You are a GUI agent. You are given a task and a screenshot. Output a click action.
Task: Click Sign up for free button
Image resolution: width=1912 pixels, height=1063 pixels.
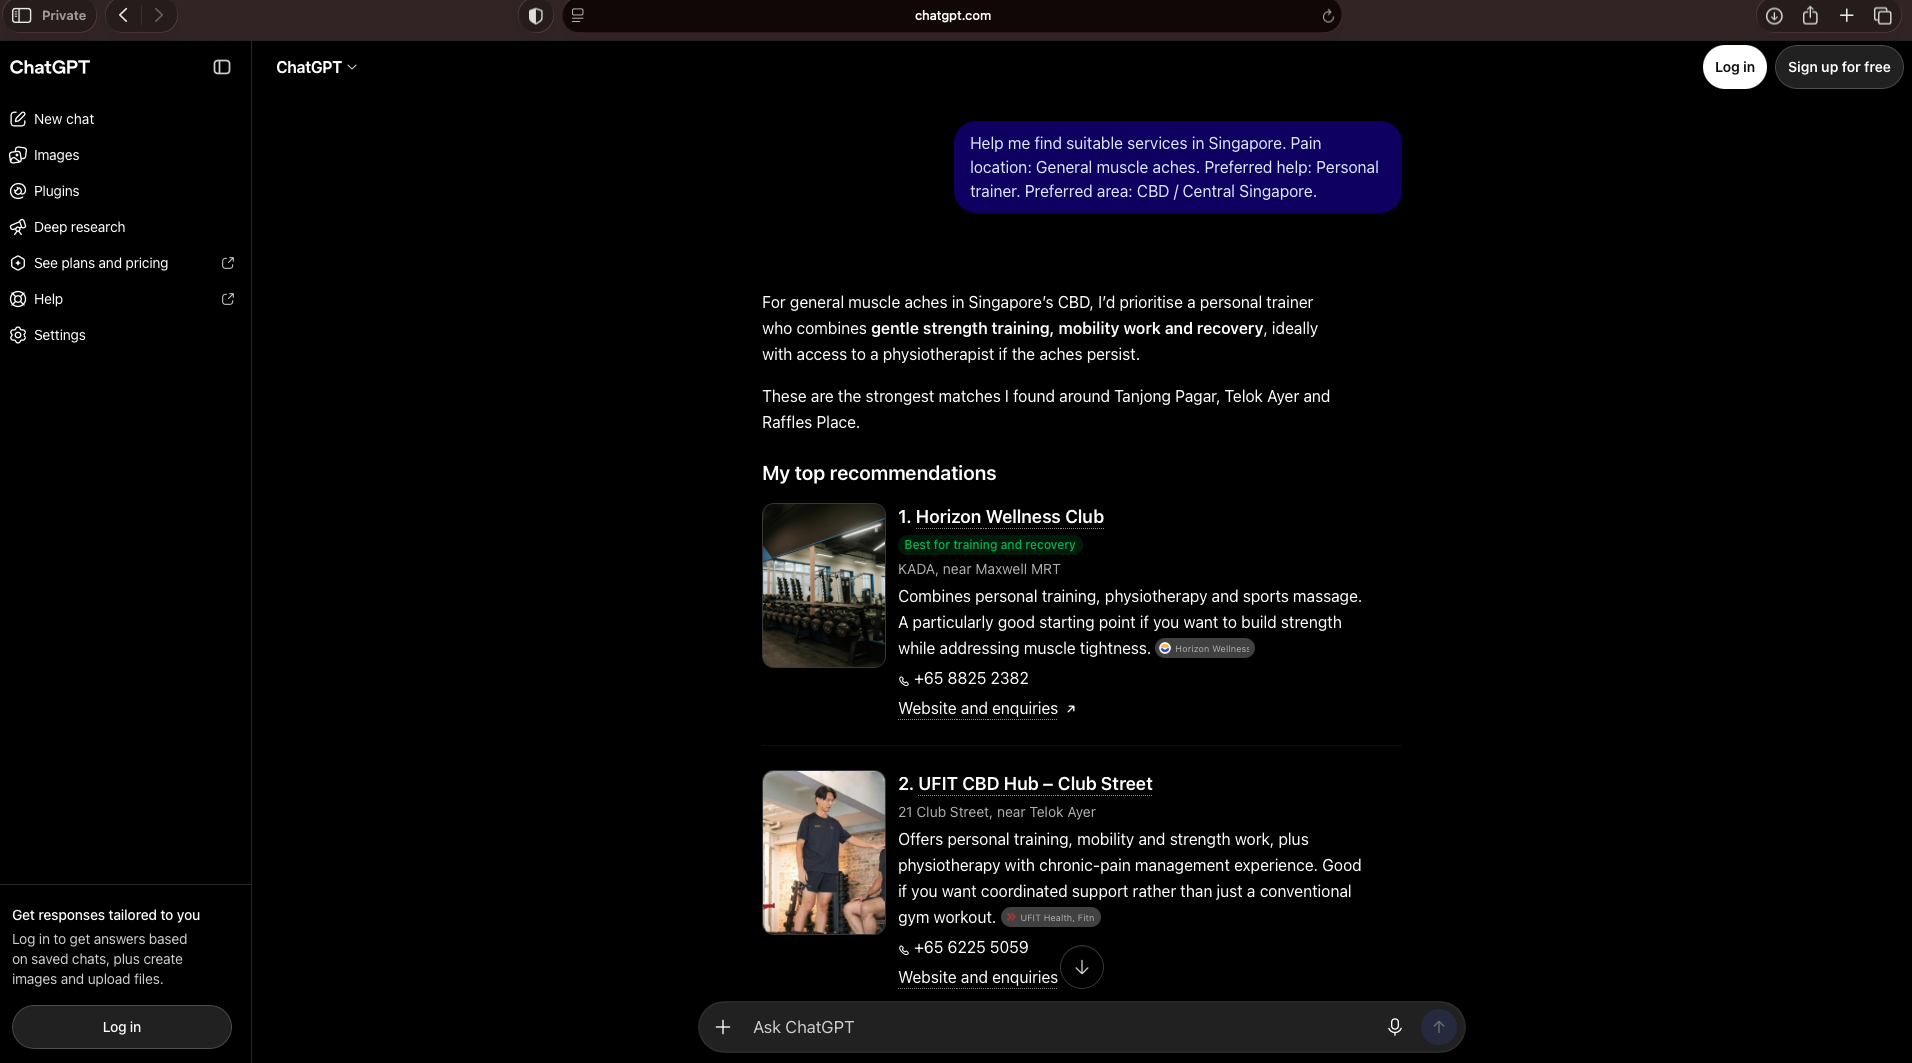1839,67
